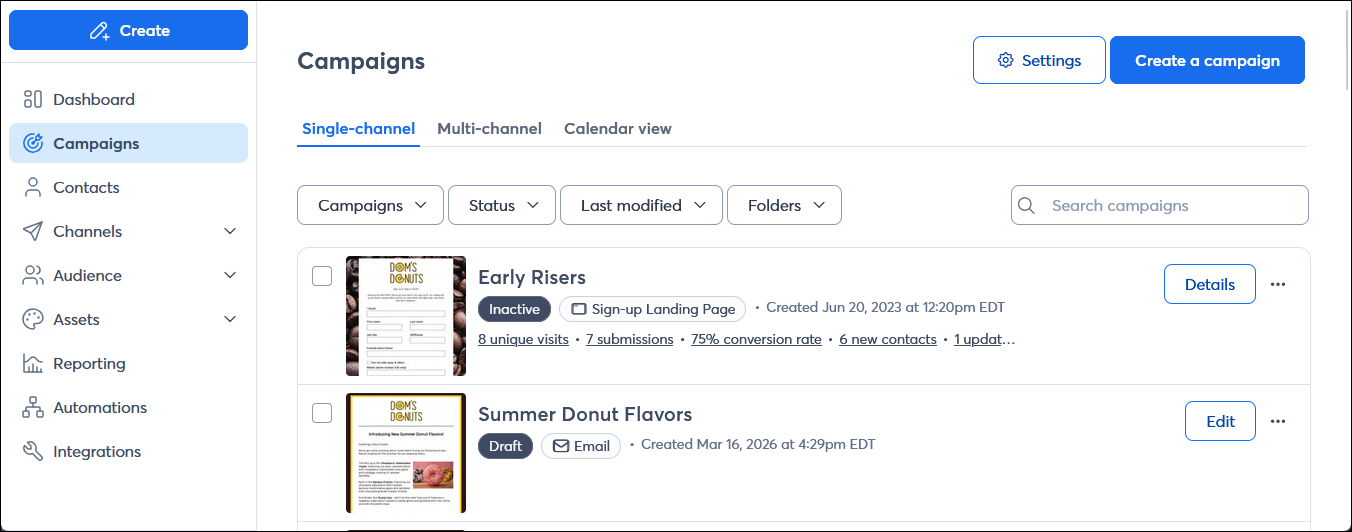This screenshot has width=1352, height=532.
Task: Open campaign Settings
Action: [1039, 60]
